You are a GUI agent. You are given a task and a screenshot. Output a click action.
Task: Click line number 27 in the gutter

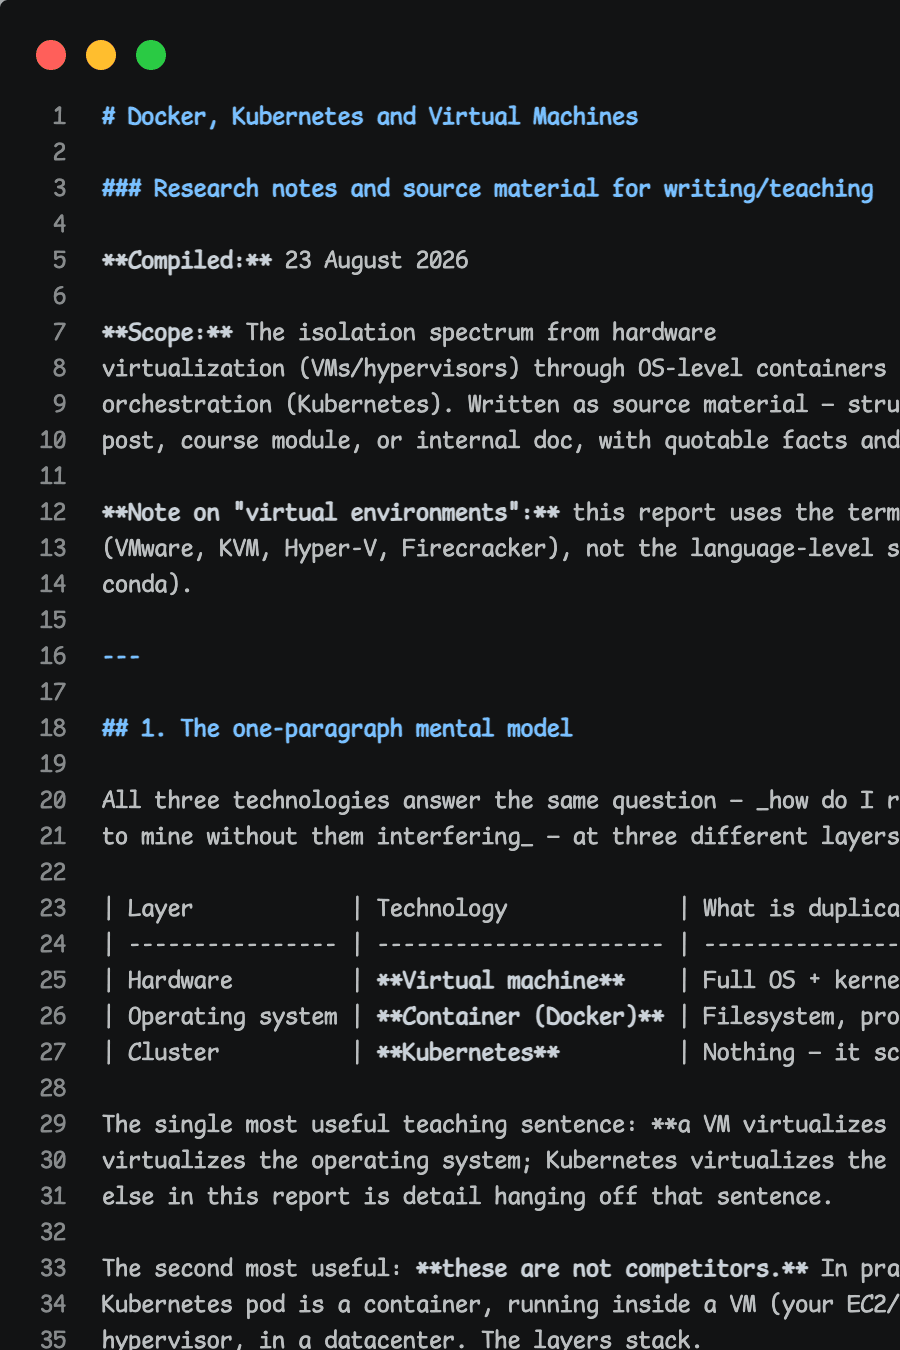click(x=53, y=1052)
